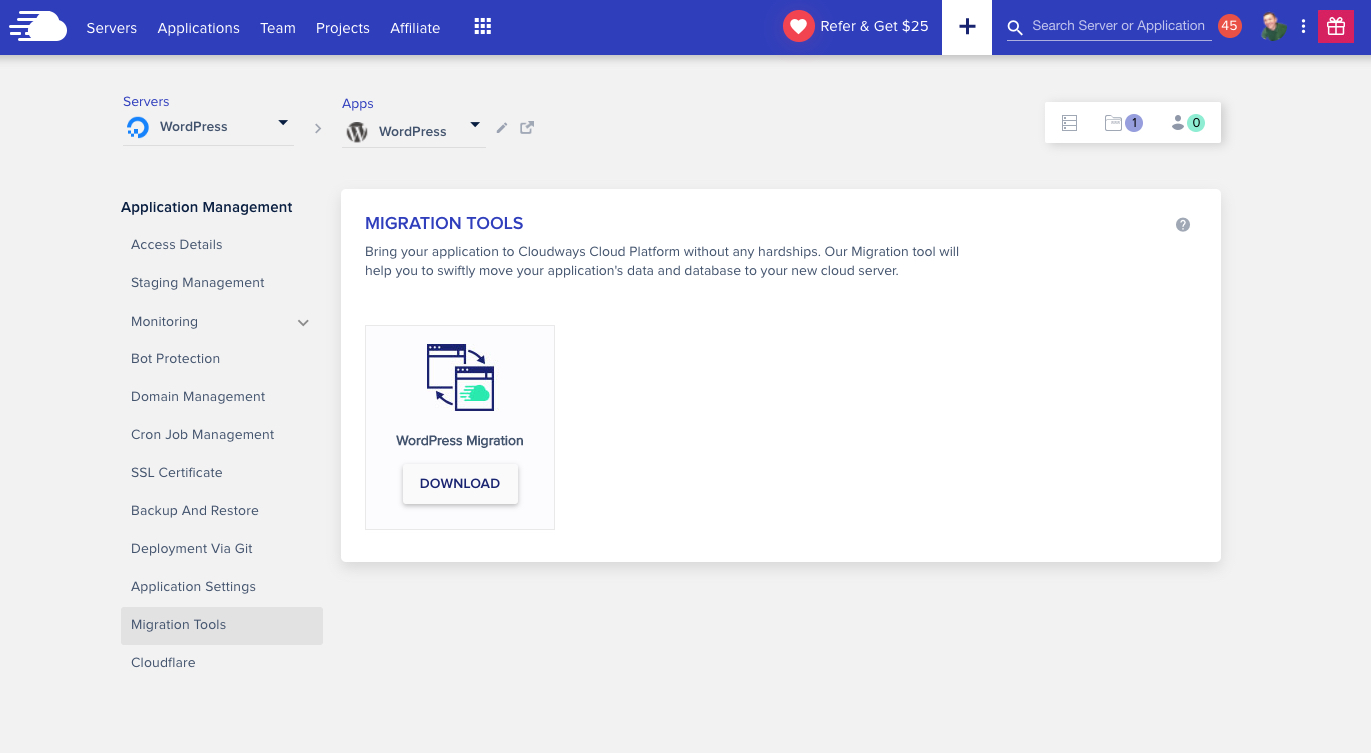
Task: Click the DOWNLOAD button
Action: click(460, 484)
